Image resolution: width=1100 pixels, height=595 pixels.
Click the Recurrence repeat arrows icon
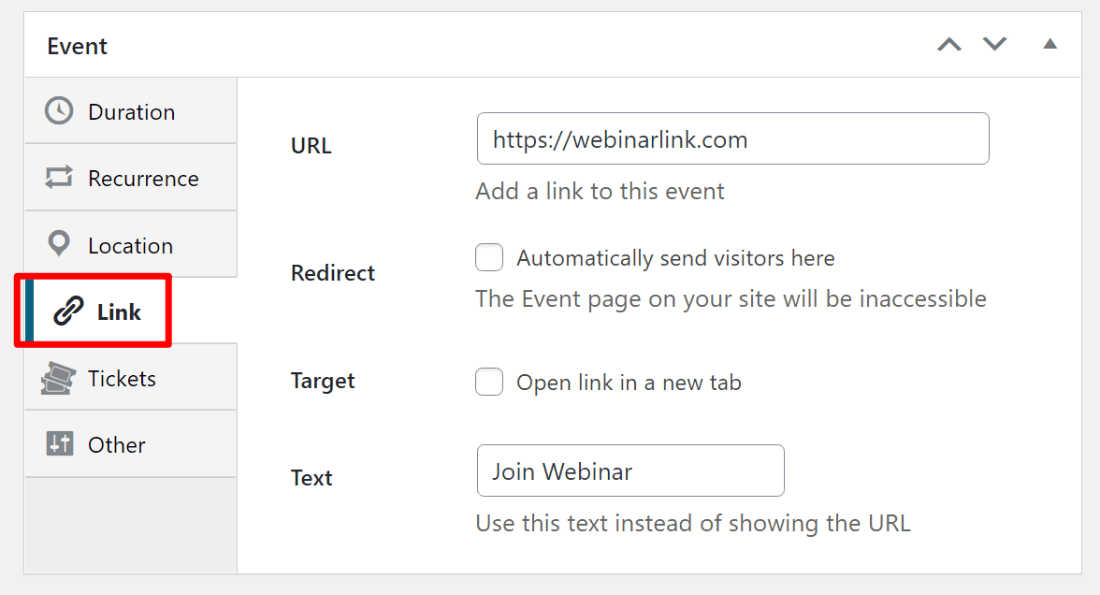click(x=59, y=178)
